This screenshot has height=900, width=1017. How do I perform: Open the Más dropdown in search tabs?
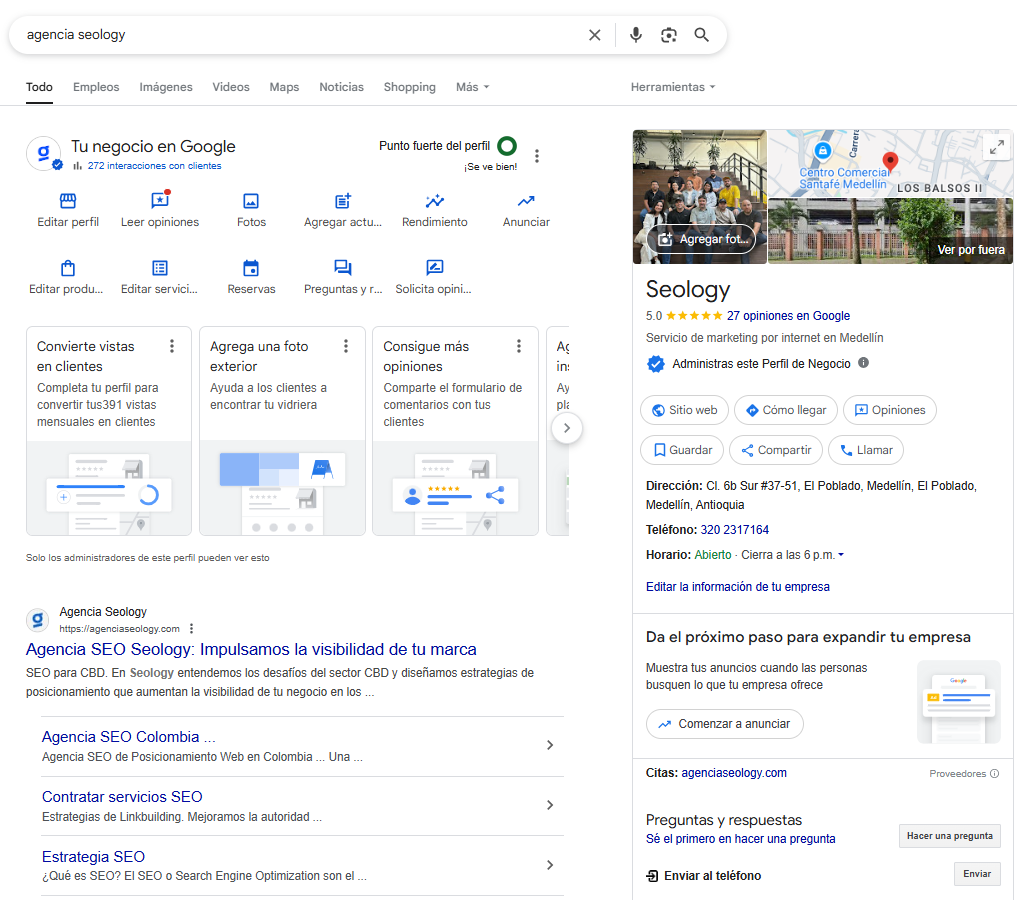coord(472,87)
